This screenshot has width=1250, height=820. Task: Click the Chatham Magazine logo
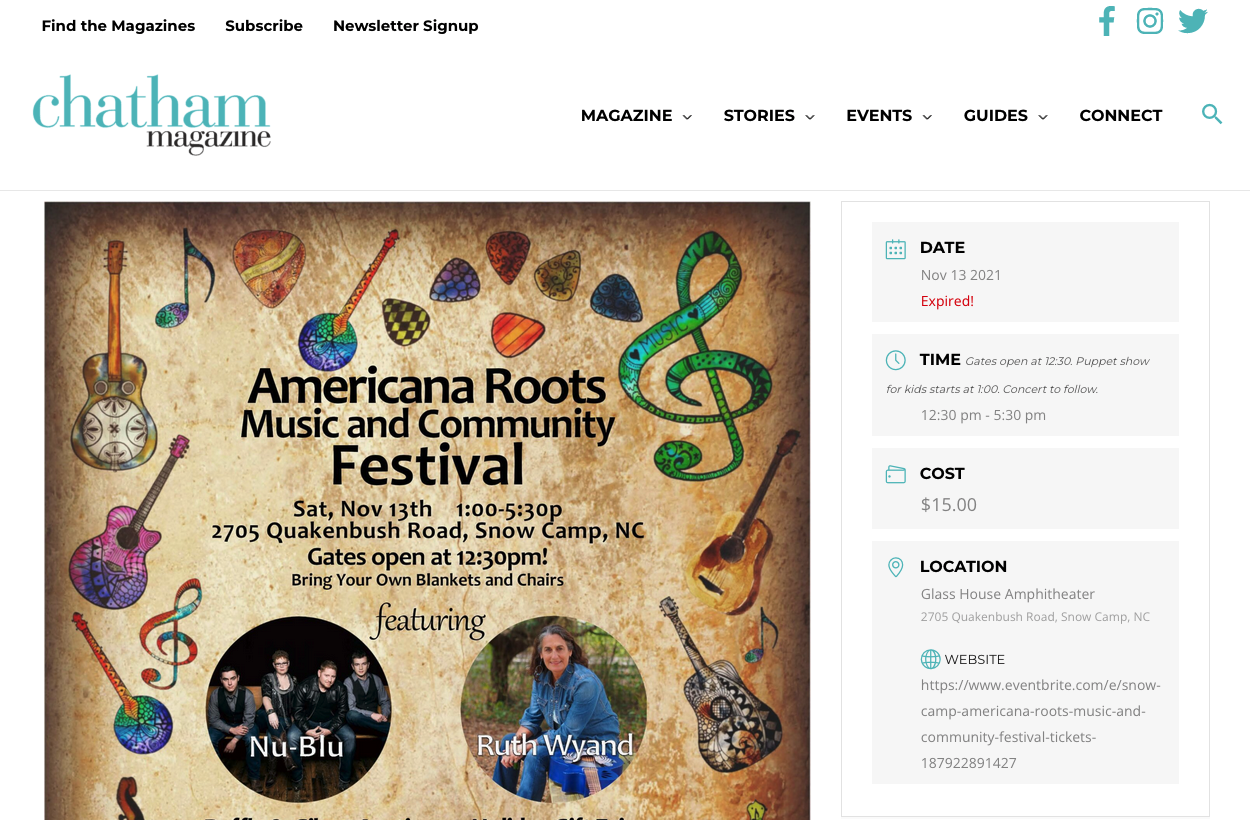(x=151, y=114)
